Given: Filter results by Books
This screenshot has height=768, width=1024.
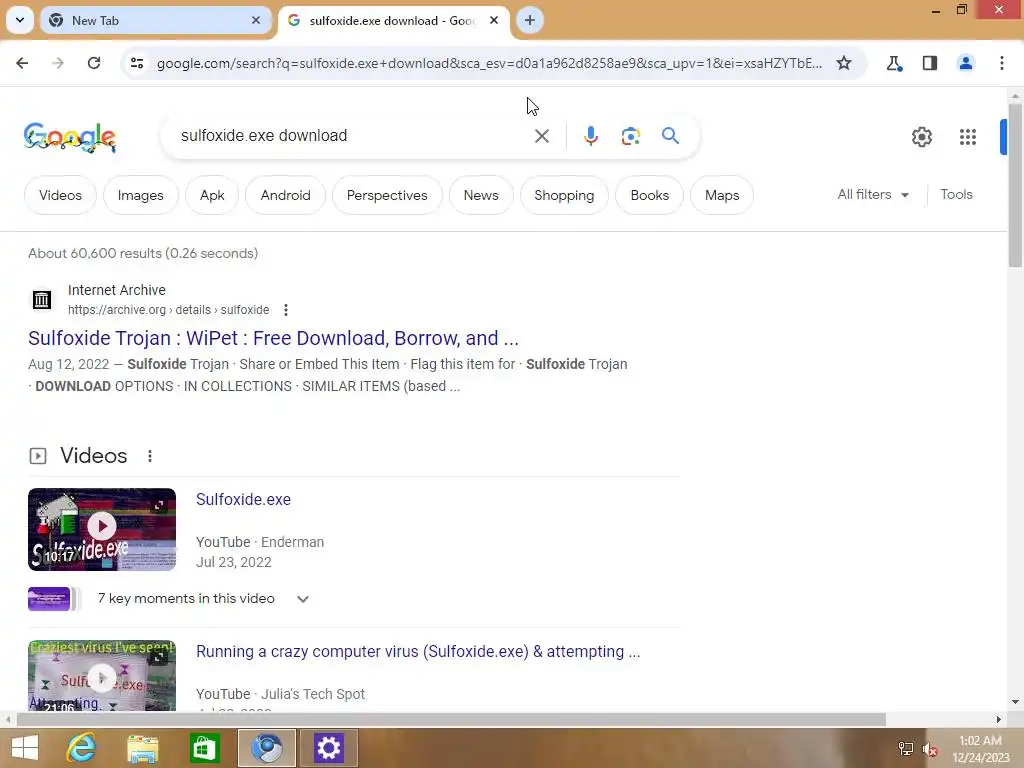Looking at the screenshot, I should pyautogui.click(x=650, y=195).
